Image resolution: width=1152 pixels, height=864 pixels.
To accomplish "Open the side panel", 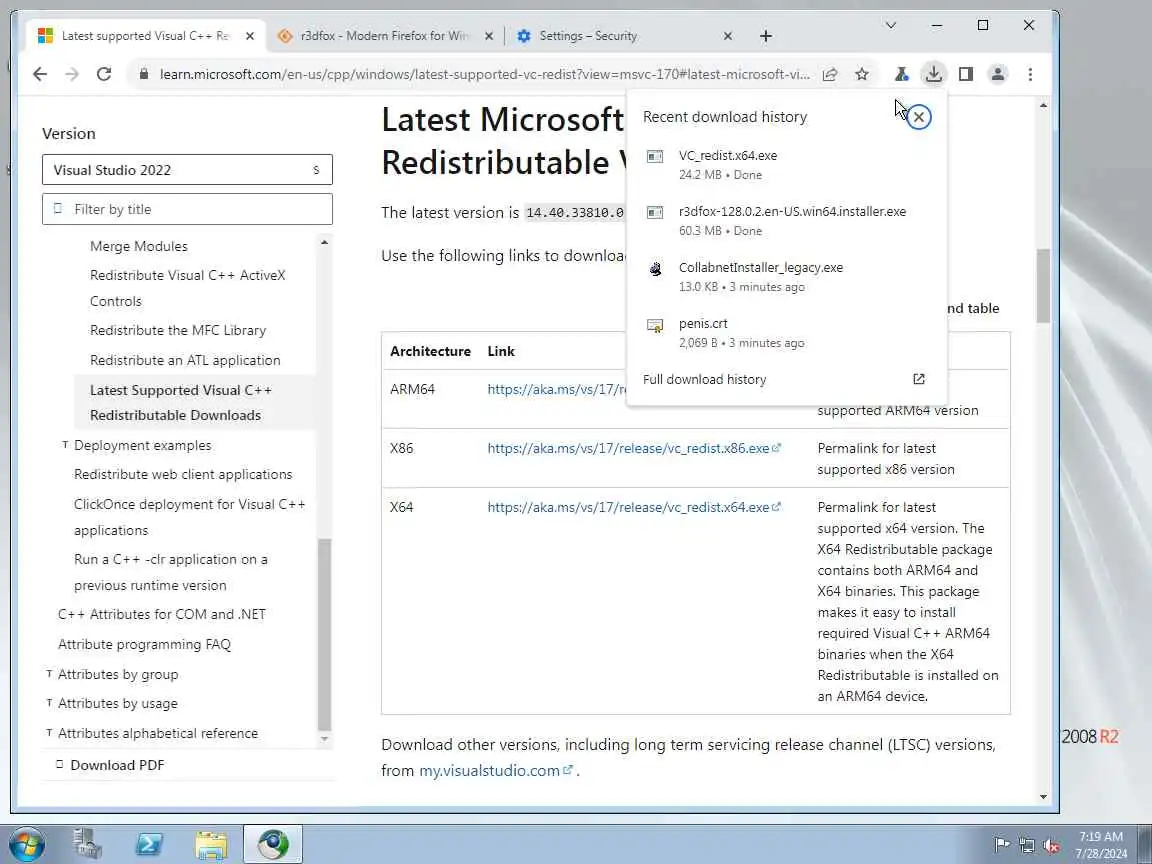I will coord(966,74).
